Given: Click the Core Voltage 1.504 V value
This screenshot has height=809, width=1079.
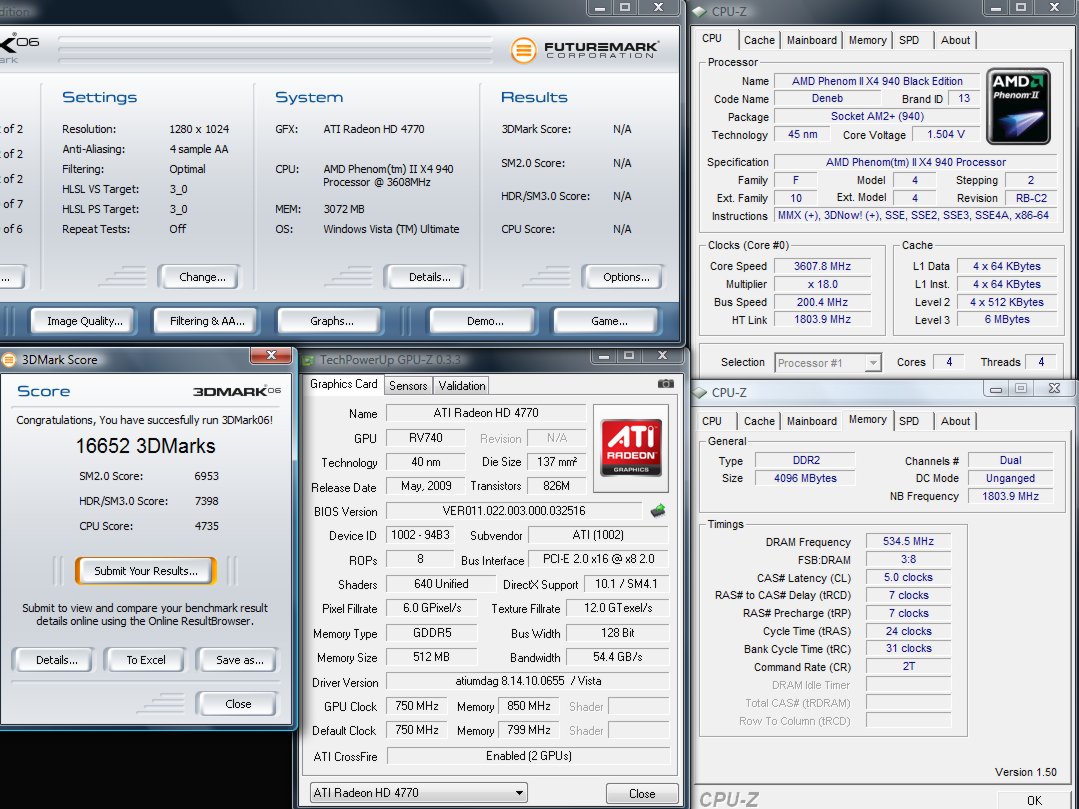Looking at the screenshot, I should pyautogui.click(x=946, y=134).
